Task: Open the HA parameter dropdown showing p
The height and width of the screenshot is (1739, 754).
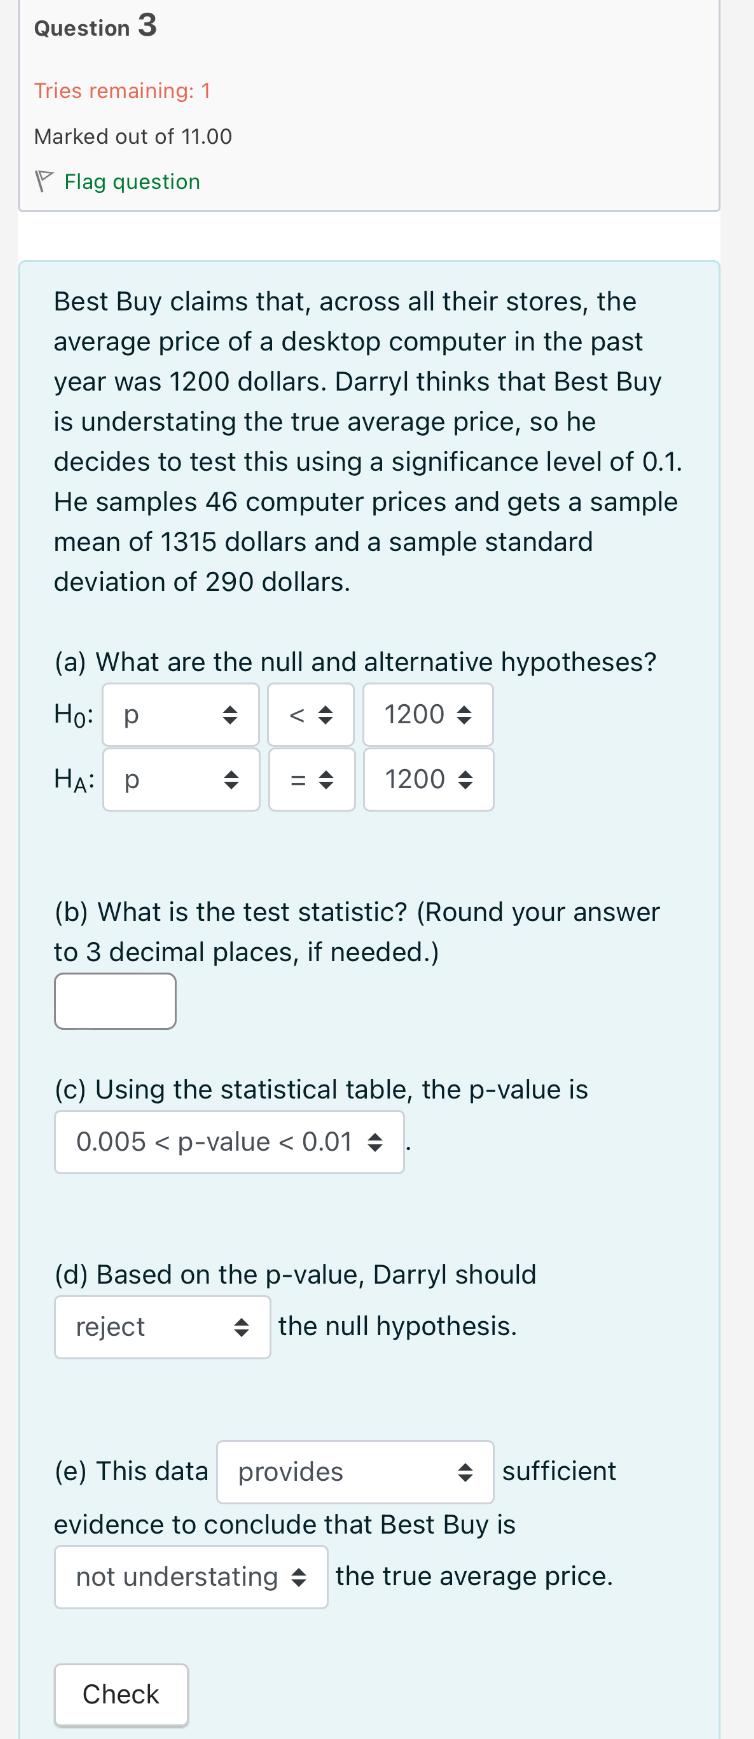Action: pos(180,779)
